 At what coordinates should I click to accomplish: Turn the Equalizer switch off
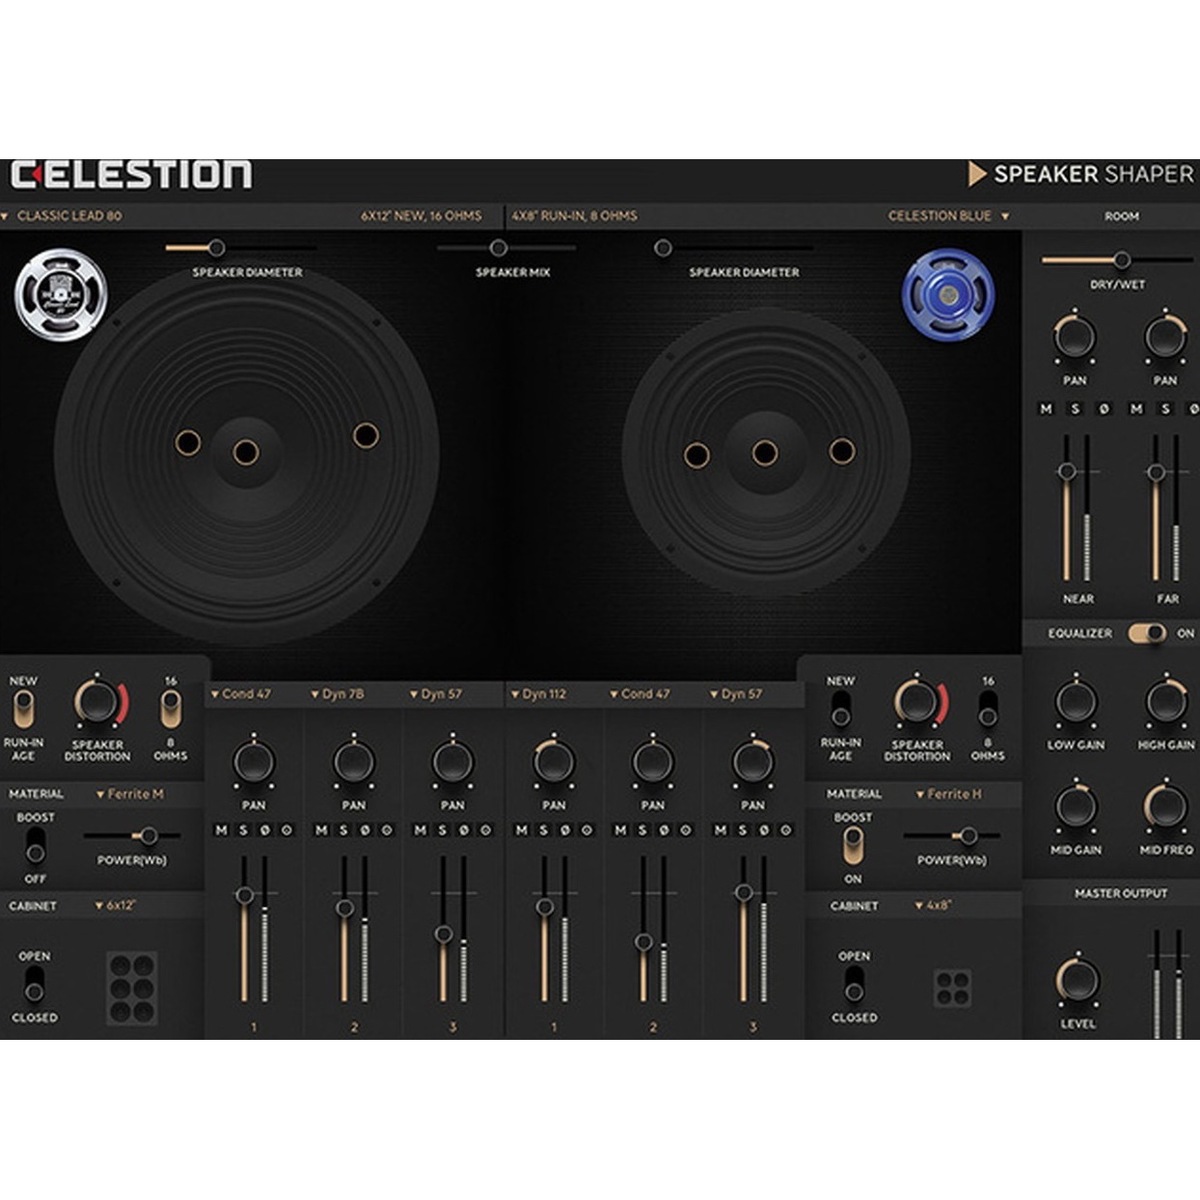pos(1147,633)
